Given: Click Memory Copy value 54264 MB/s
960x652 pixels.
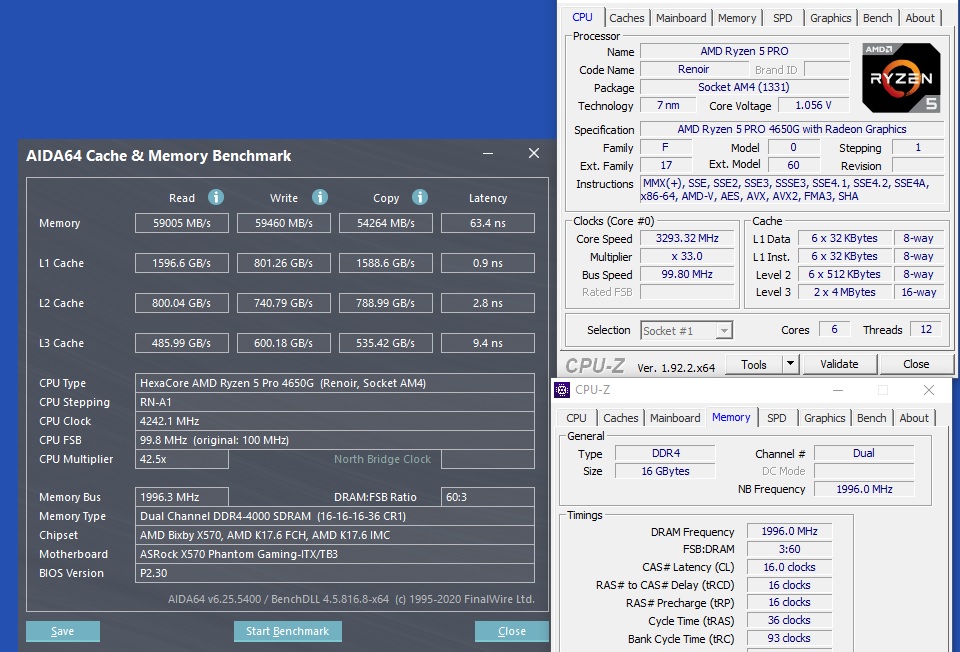Looking at the screenshot, I should [x=386, y=223].
